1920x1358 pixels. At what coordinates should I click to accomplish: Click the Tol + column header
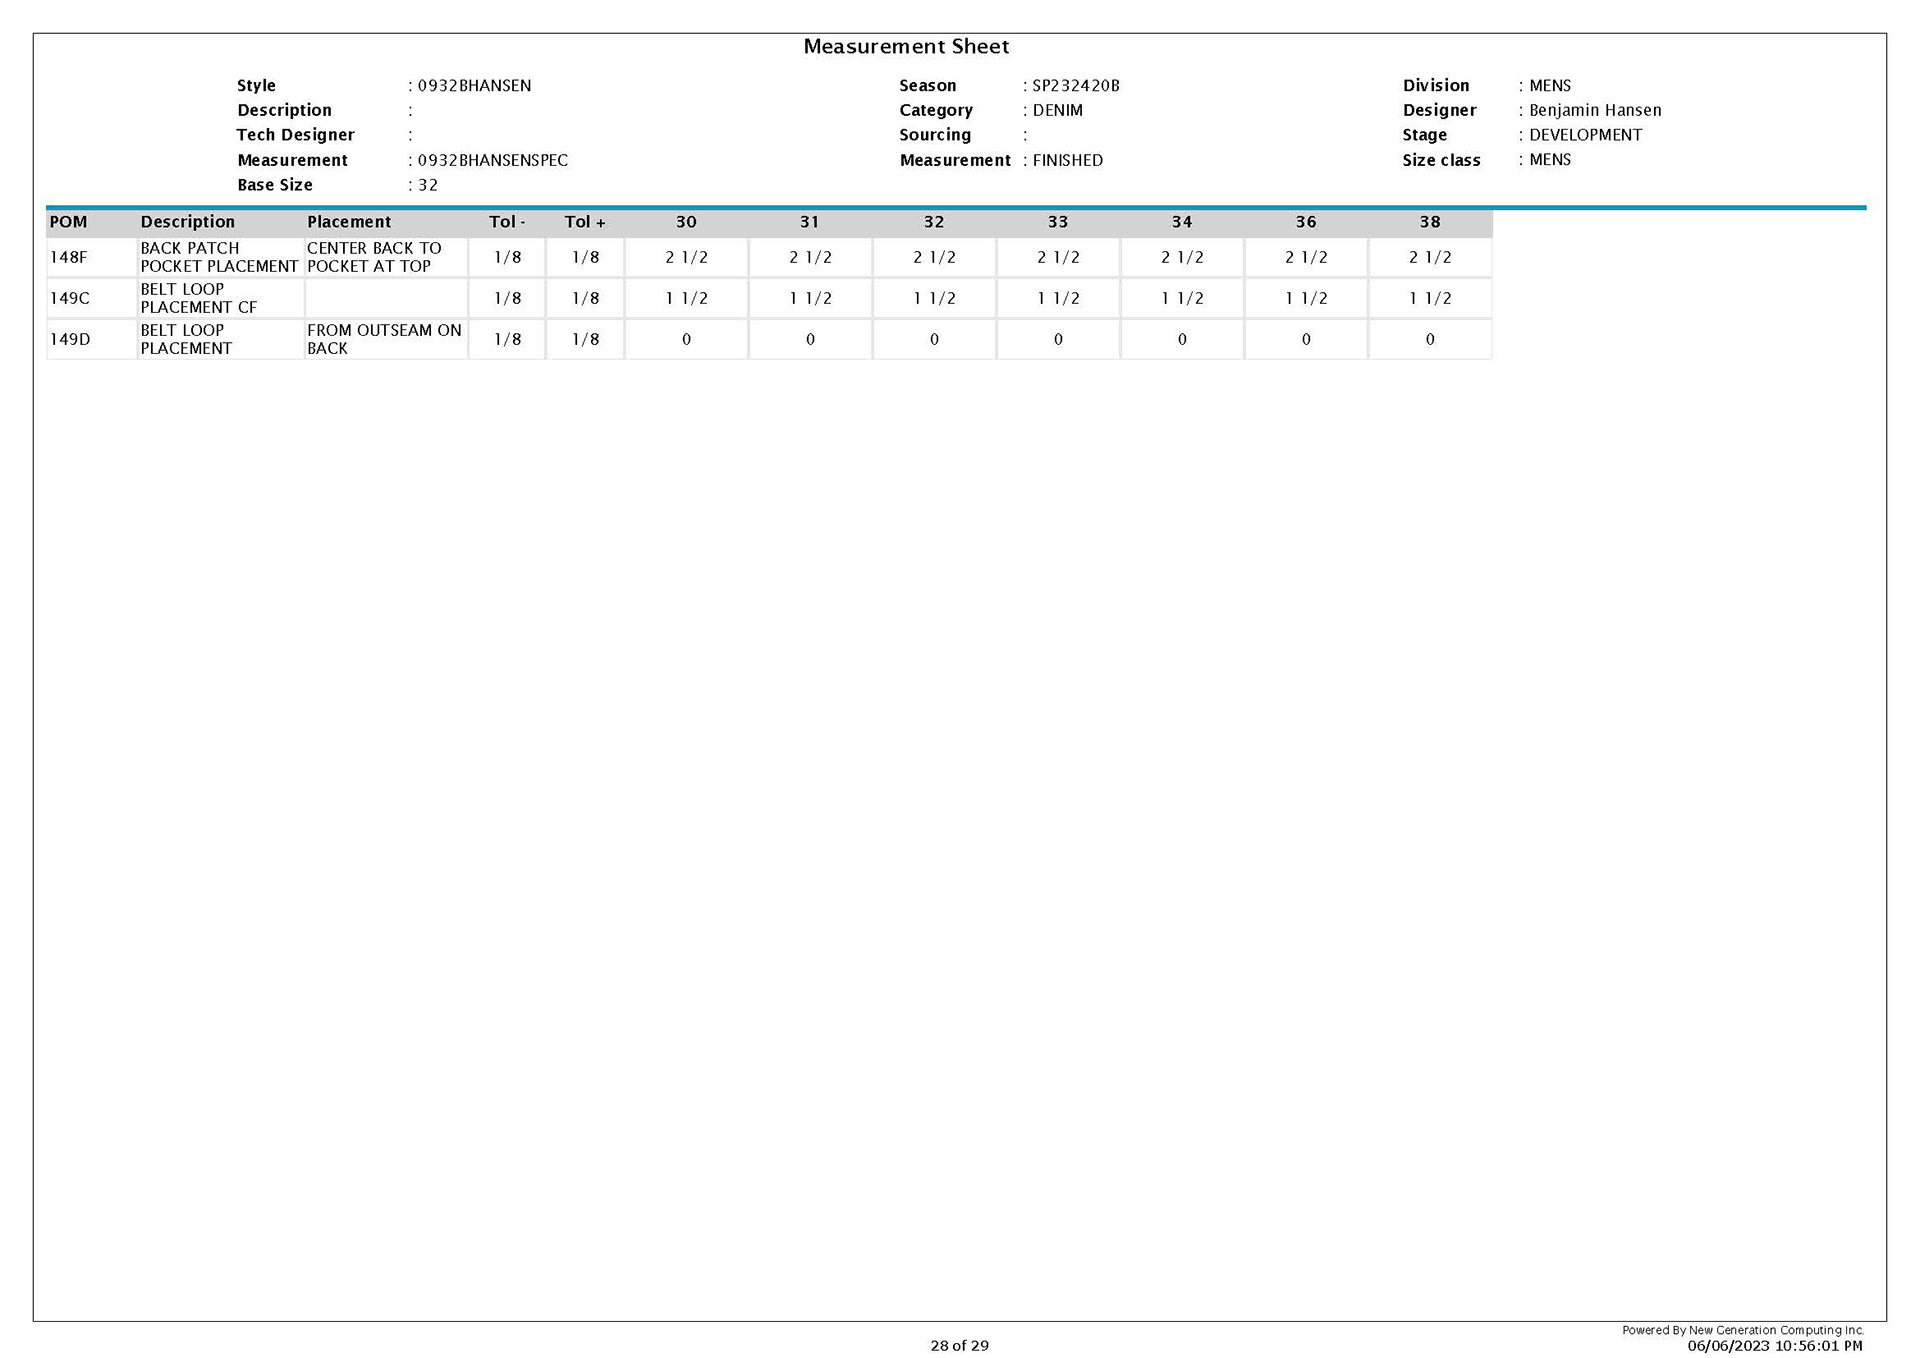[585, 222]
